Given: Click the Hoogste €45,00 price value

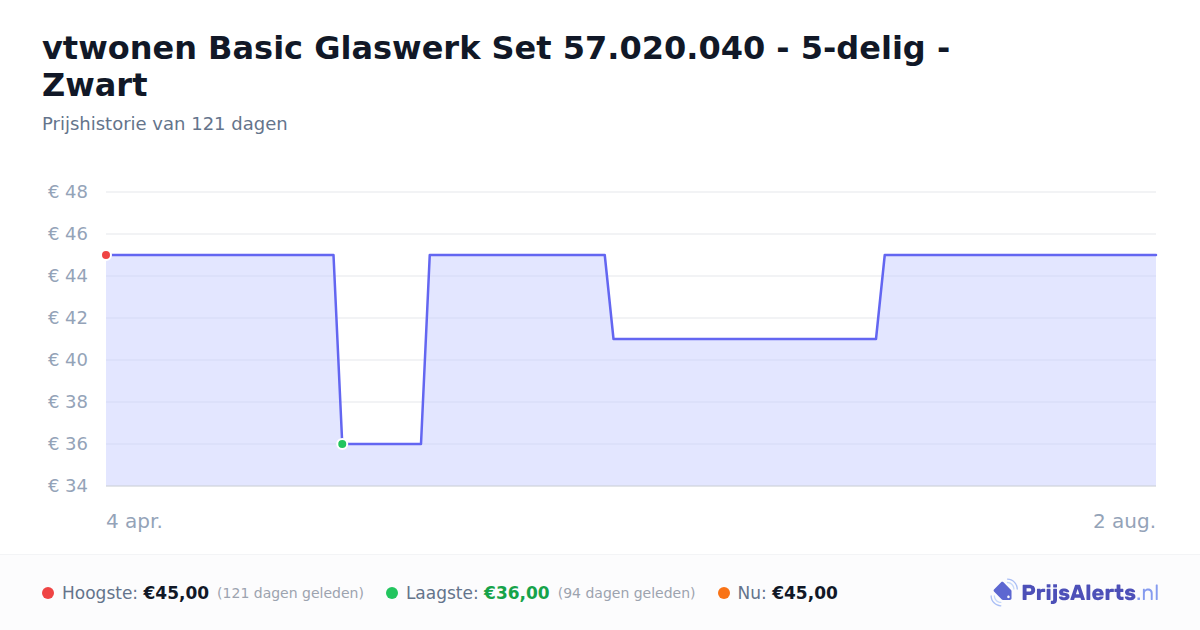Looking at the screenshot, I should pyautogui.click(x=176, y=593).
